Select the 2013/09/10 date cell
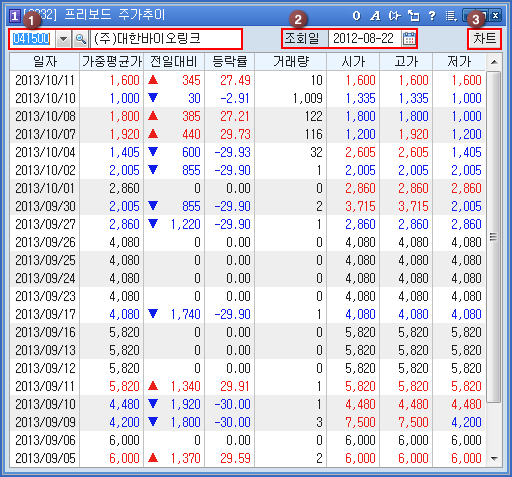 (x=45, y=404)
